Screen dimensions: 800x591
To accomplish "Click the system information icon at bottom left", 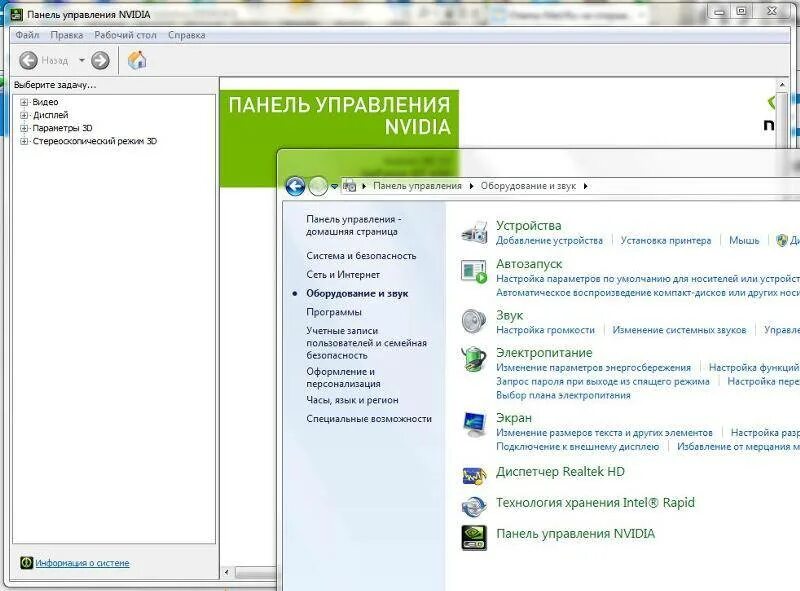I will pos(27,562).
